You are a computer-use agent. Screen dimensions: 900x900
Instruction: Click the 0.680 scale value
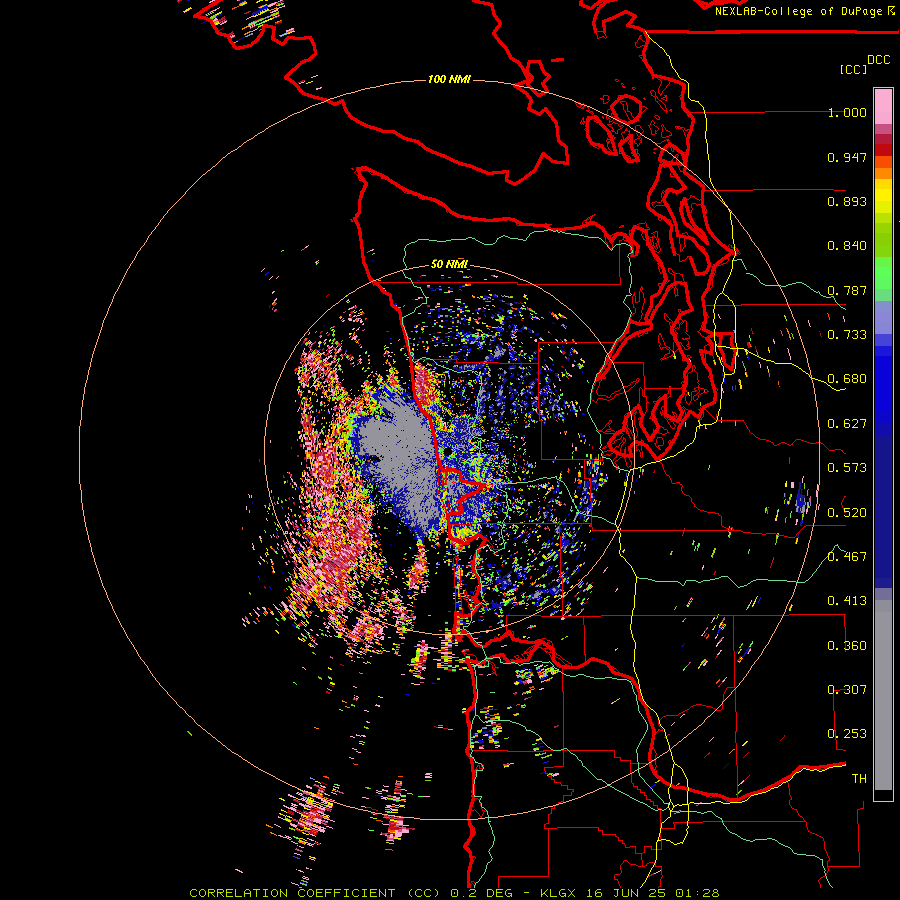(x=847, y=379)
